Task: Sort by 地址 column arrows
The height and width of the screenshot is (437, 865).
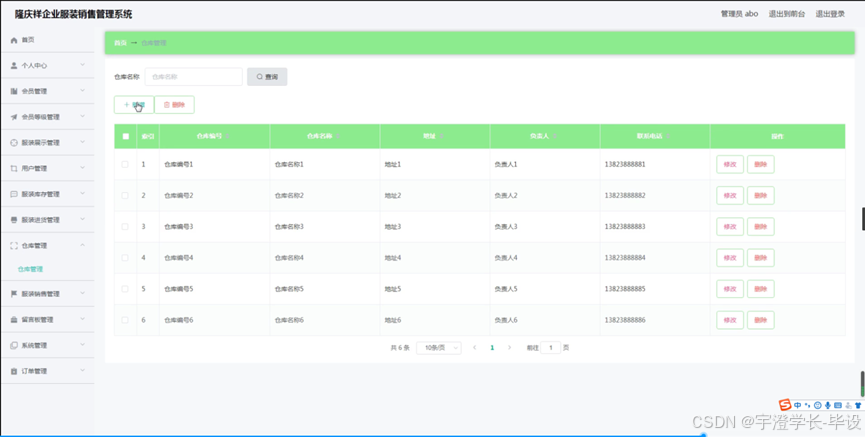Action: [441, 136]
